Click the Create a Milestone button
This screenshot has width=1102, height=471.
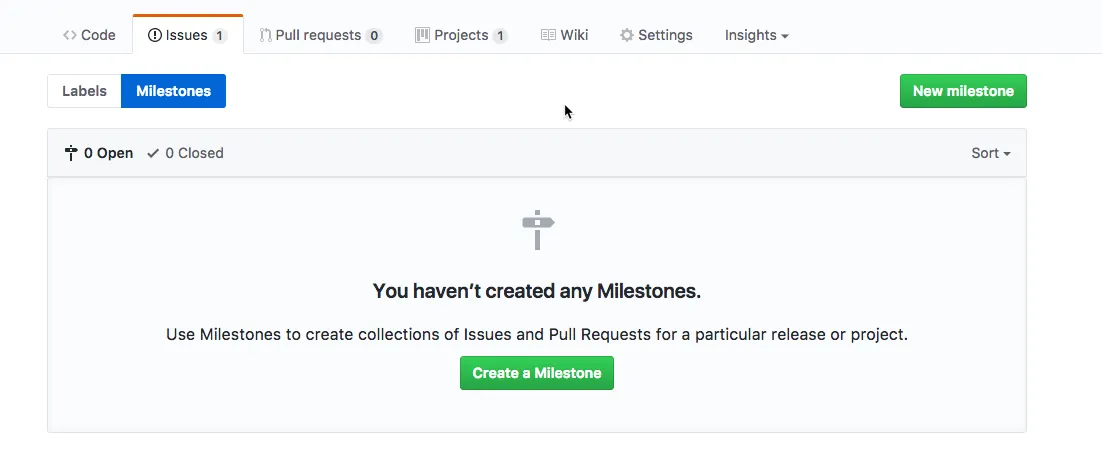[537, 373]
